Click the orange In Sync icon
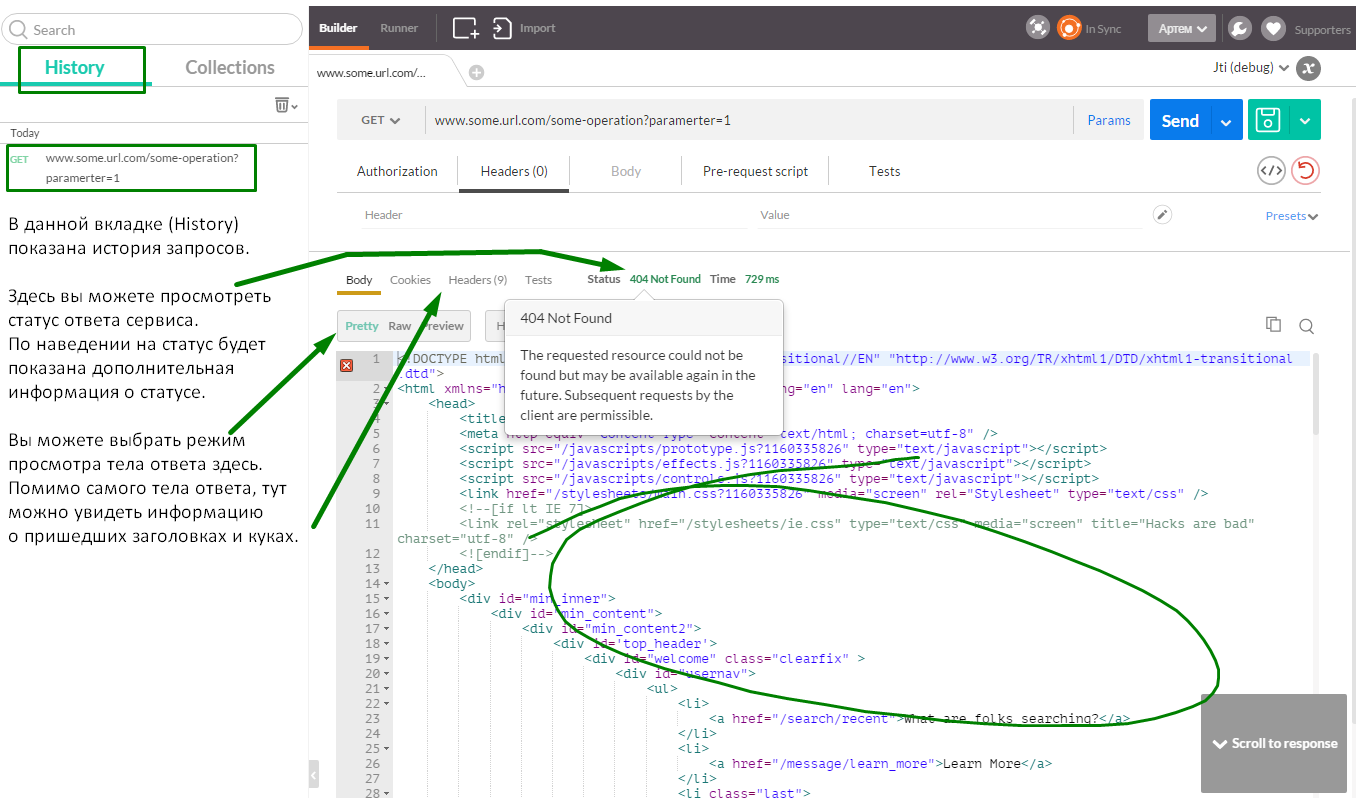Image resolution: width=1356 pixels, height=798 pixels. point(1069,28)
